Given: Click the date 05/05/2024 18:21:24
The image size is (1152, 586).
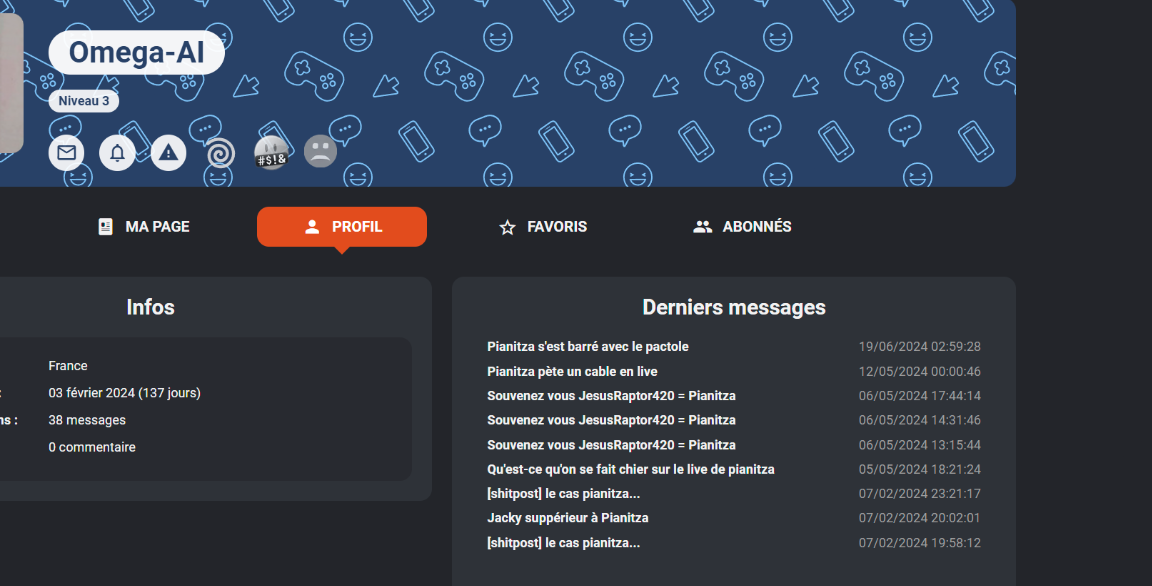Looking at the screenshot, I should coord(920,469).
